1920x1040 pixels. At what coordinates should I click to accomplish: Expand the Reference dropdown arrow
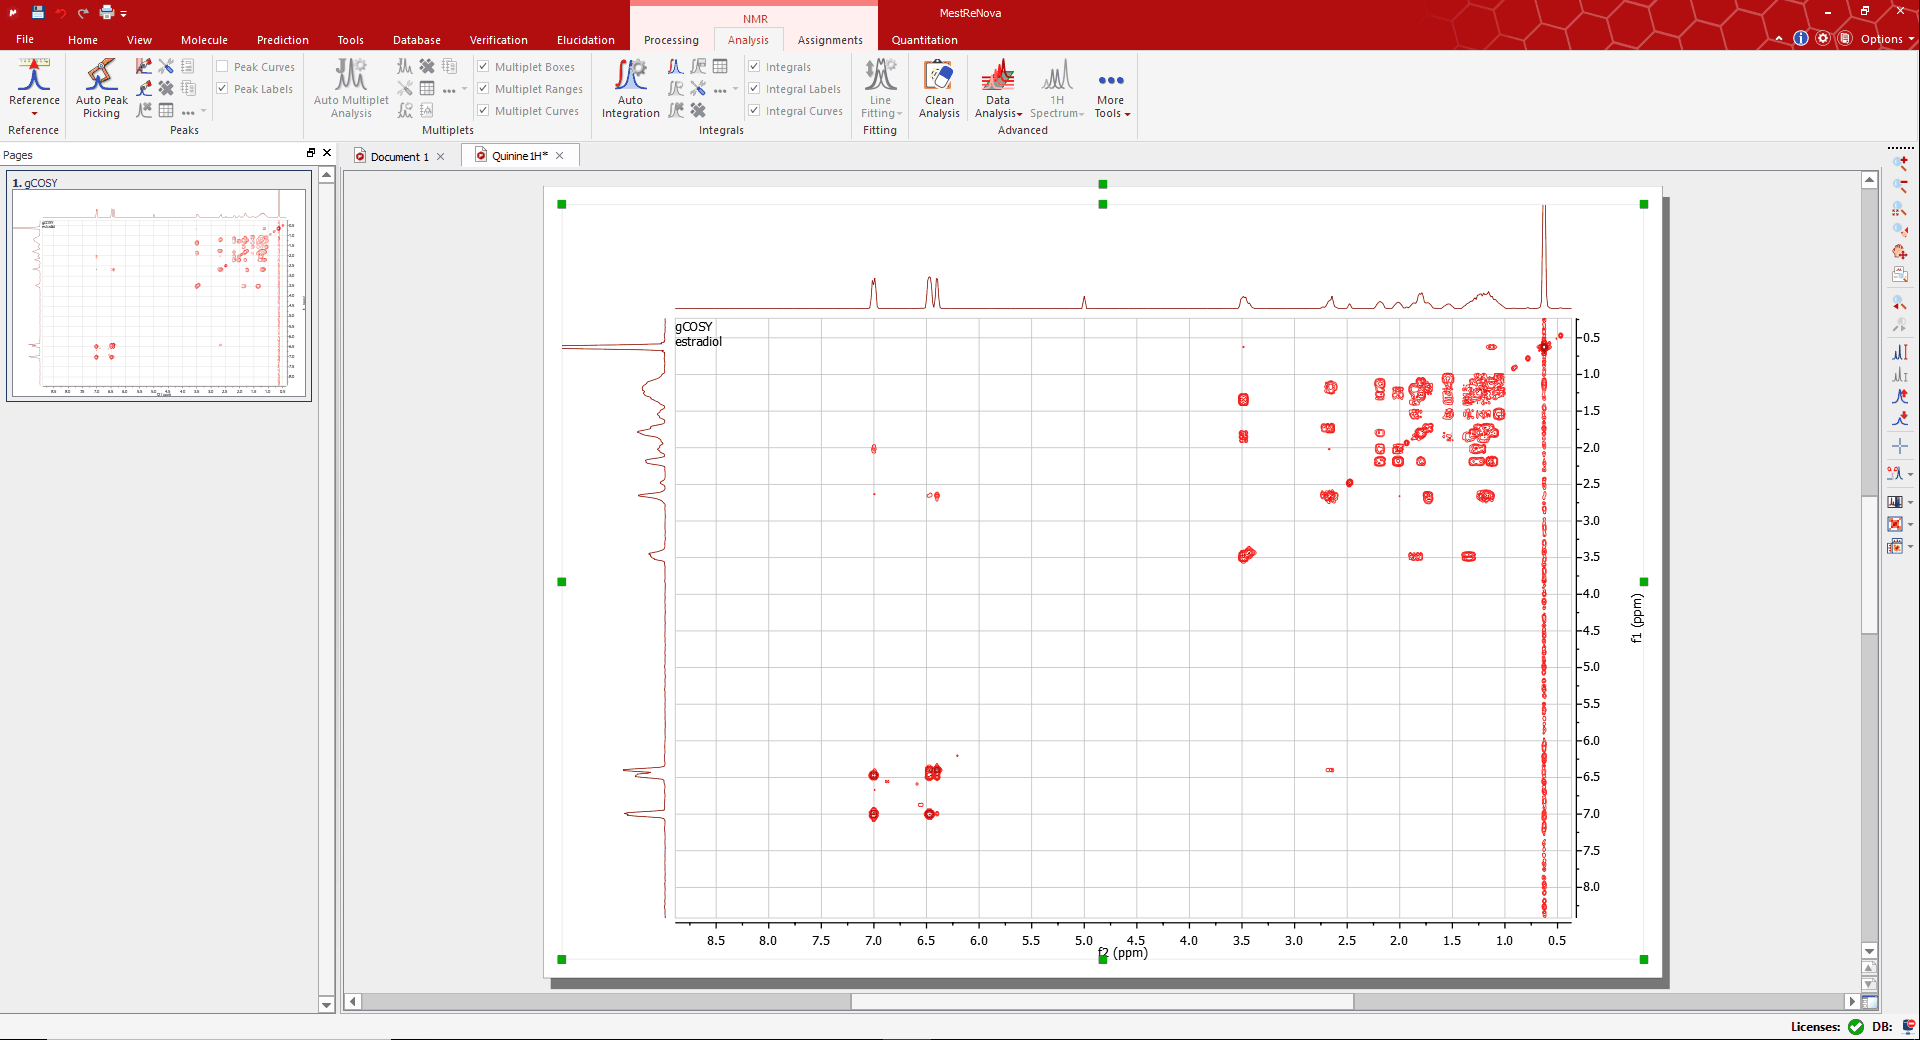(x=34, y=113)
